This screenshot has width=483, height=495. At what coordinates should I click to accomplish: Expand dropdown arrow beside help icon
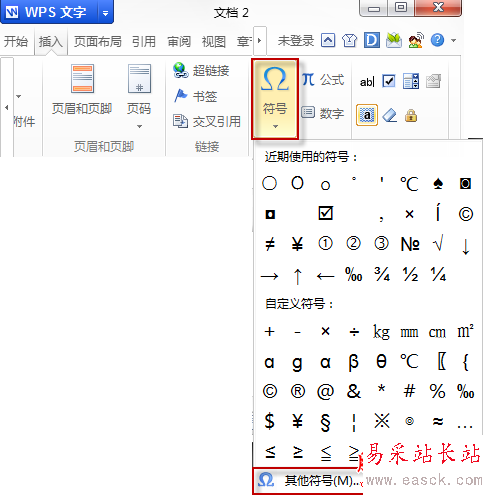(x=454, y=41)
